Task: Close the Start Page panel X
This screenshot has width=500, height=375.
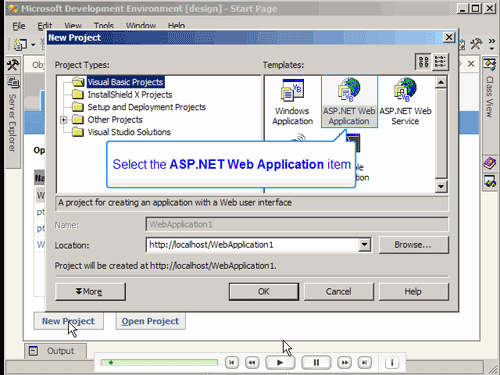Action: coord(471,64)
